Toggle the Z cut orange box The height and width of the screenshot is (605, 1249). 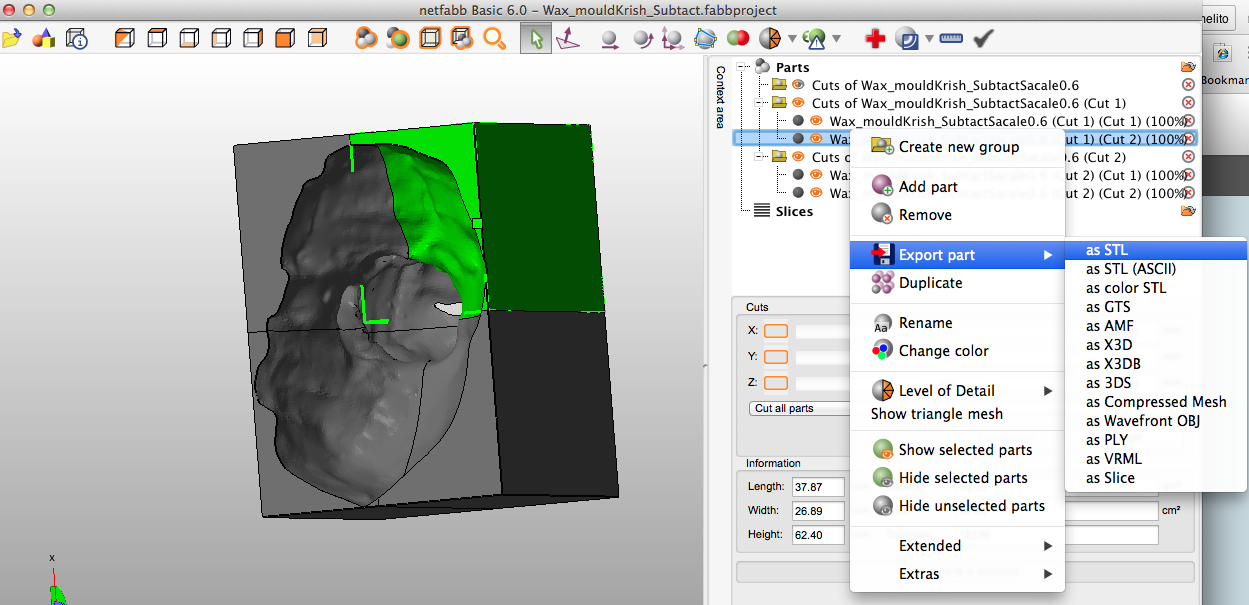point(776,383)
